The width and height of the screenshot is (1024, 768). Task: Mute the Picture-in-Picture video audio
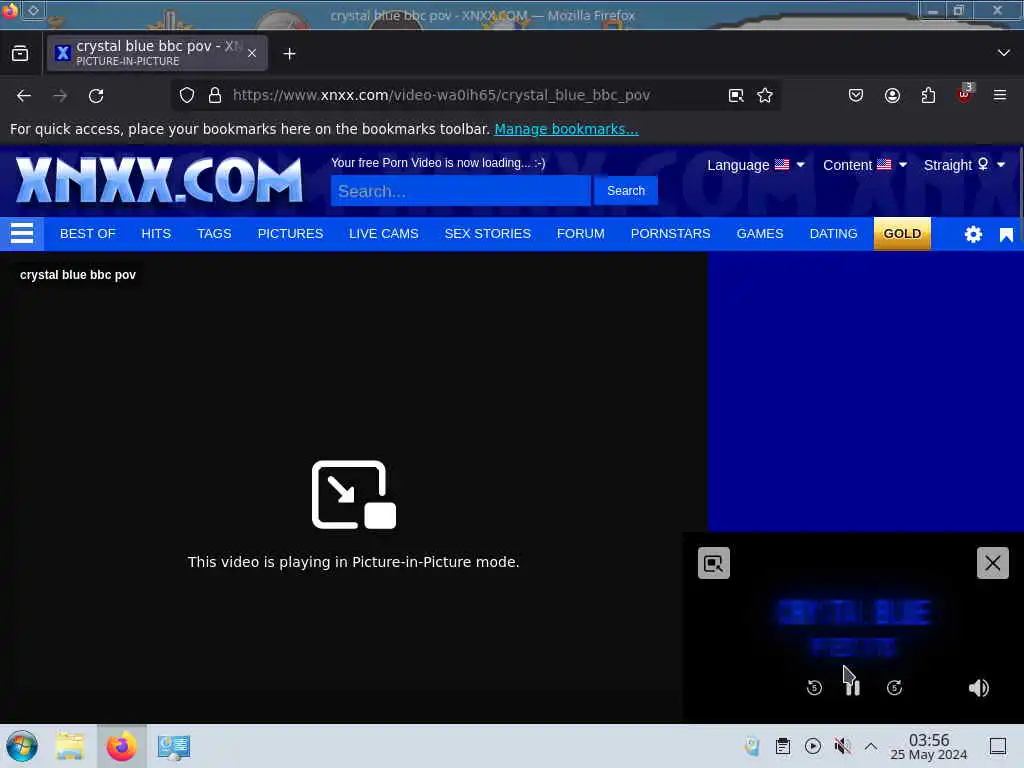click(x=978, y=688)
